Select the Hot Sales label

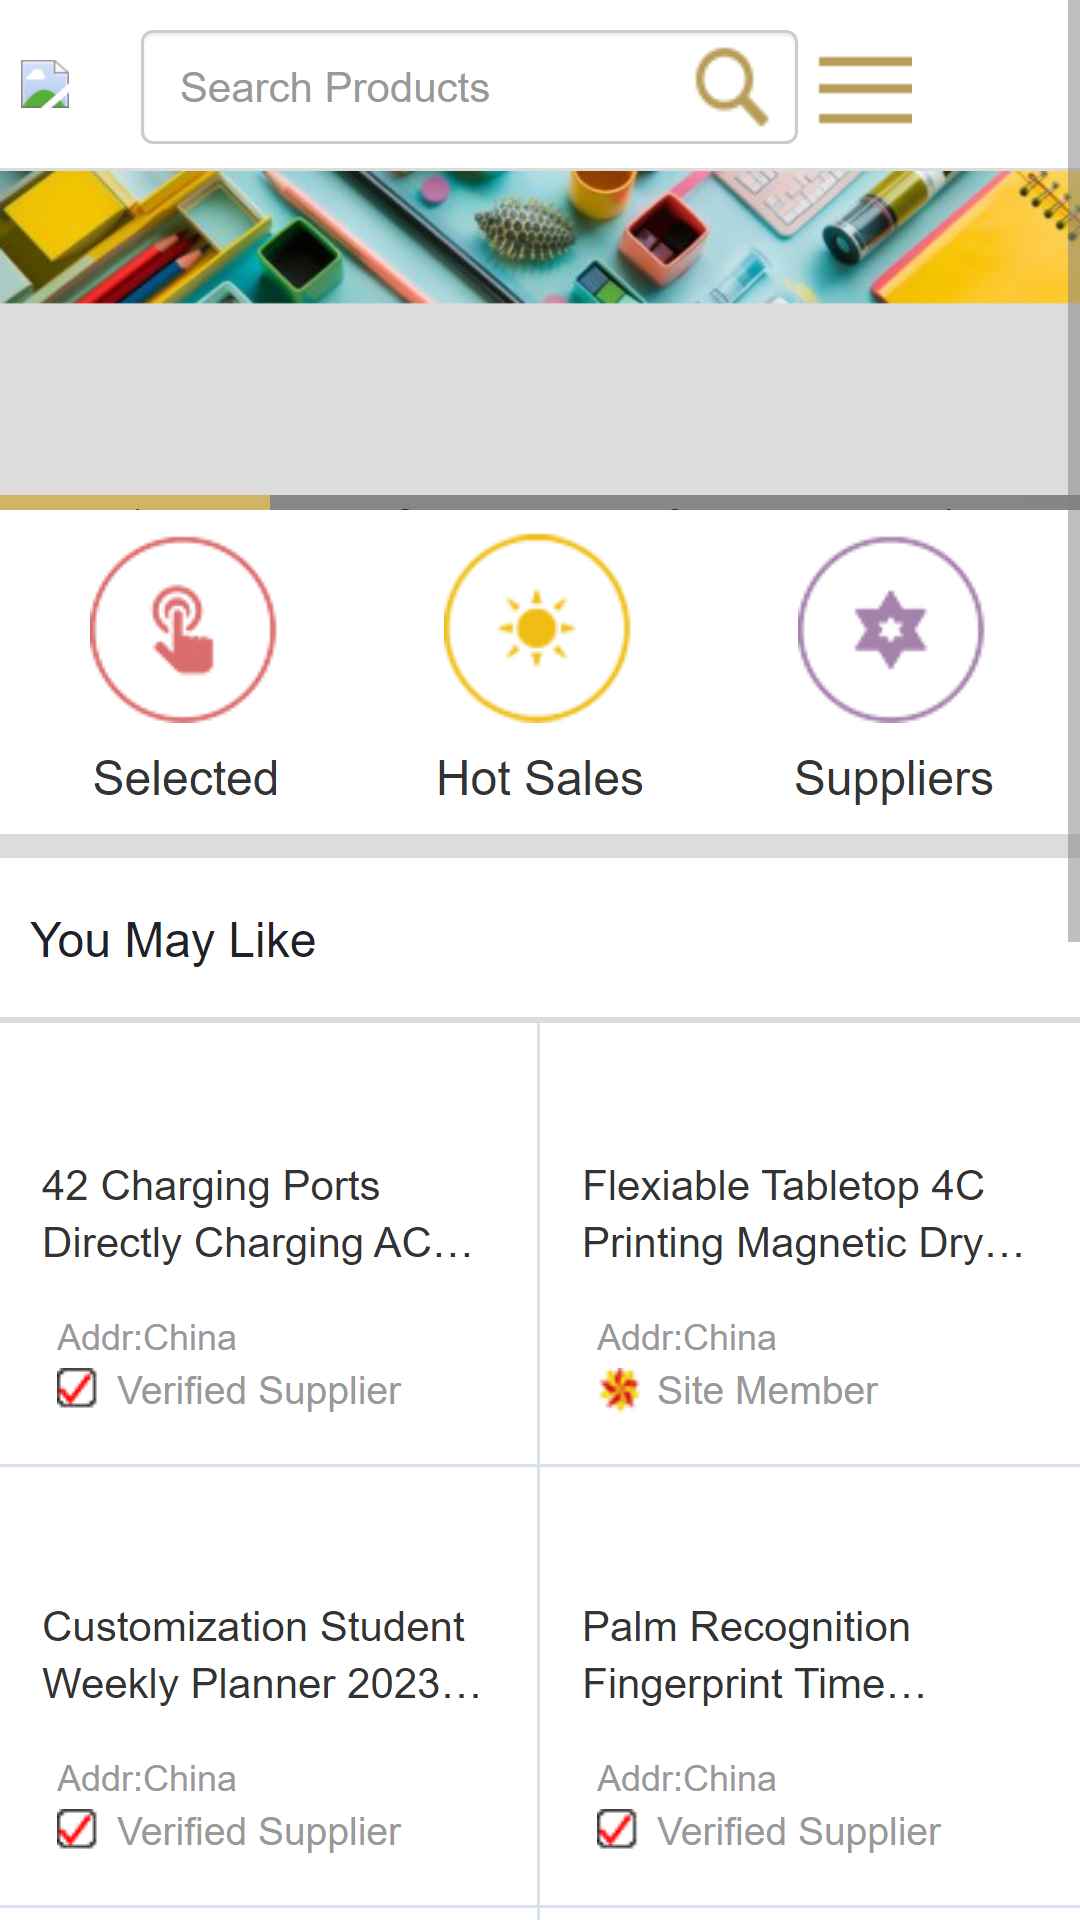(540, 778)
